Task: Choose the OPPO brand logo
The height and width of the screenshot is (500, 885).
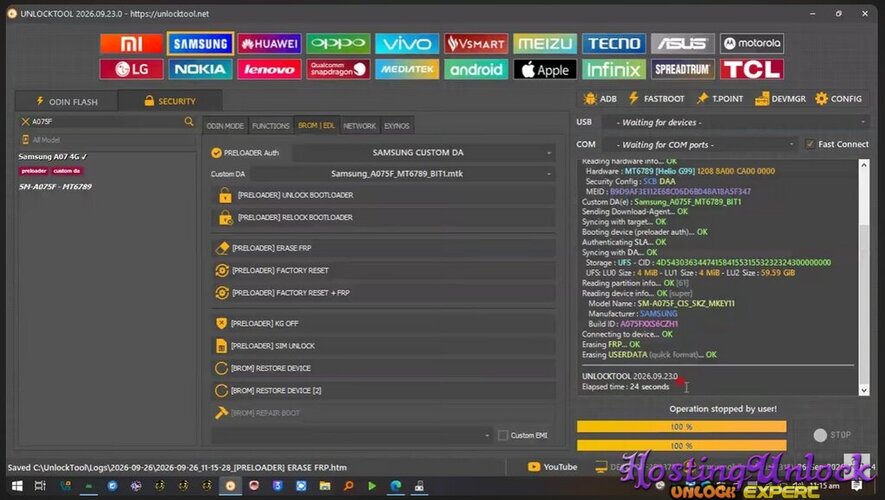Action: pos(338,43)
